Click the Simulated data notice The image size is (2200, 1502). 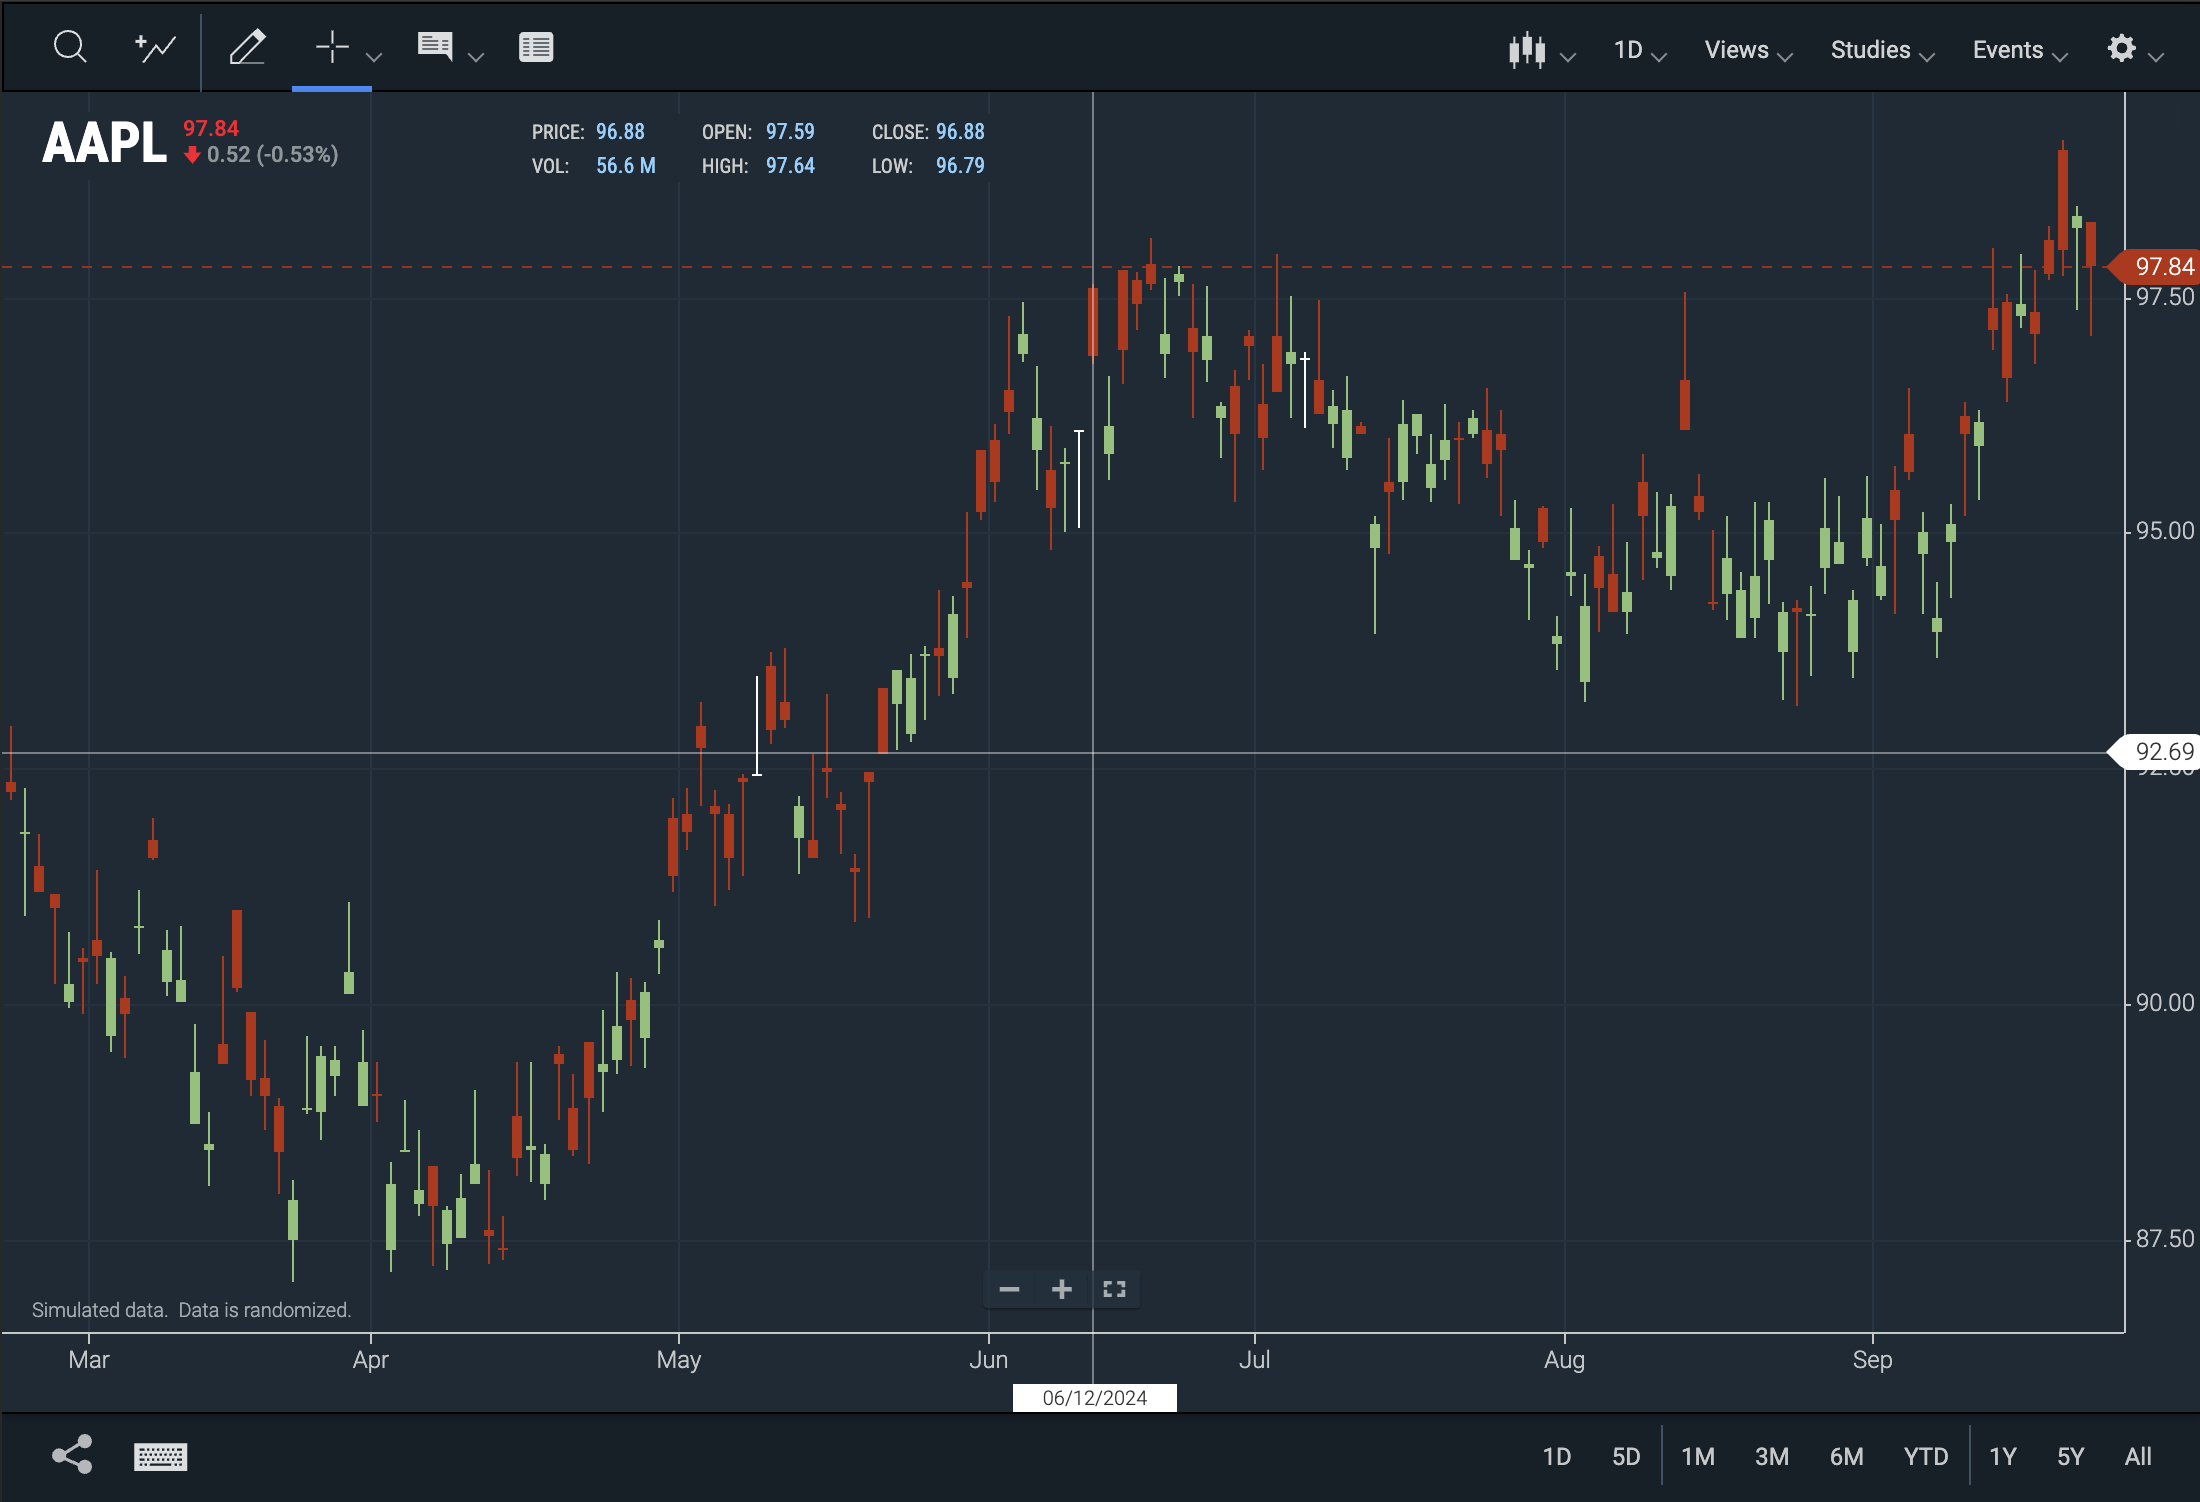tap(192, 1310)
